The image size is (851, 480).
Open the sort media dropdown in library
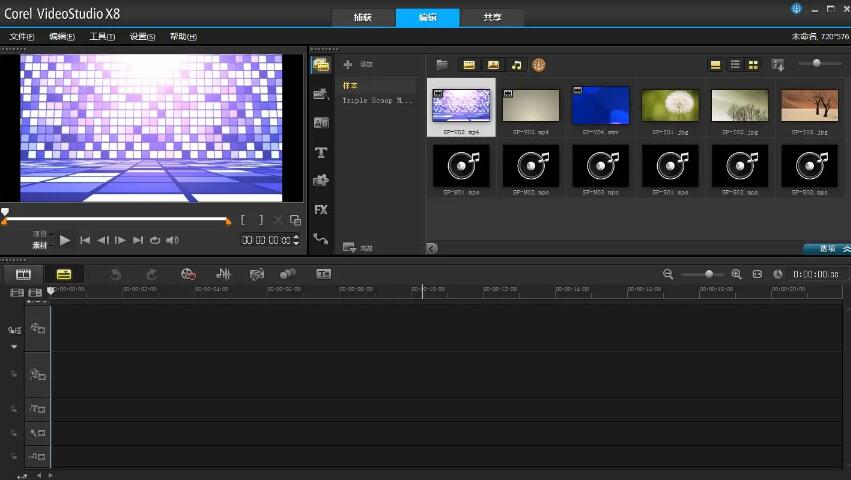coord(778,64)
